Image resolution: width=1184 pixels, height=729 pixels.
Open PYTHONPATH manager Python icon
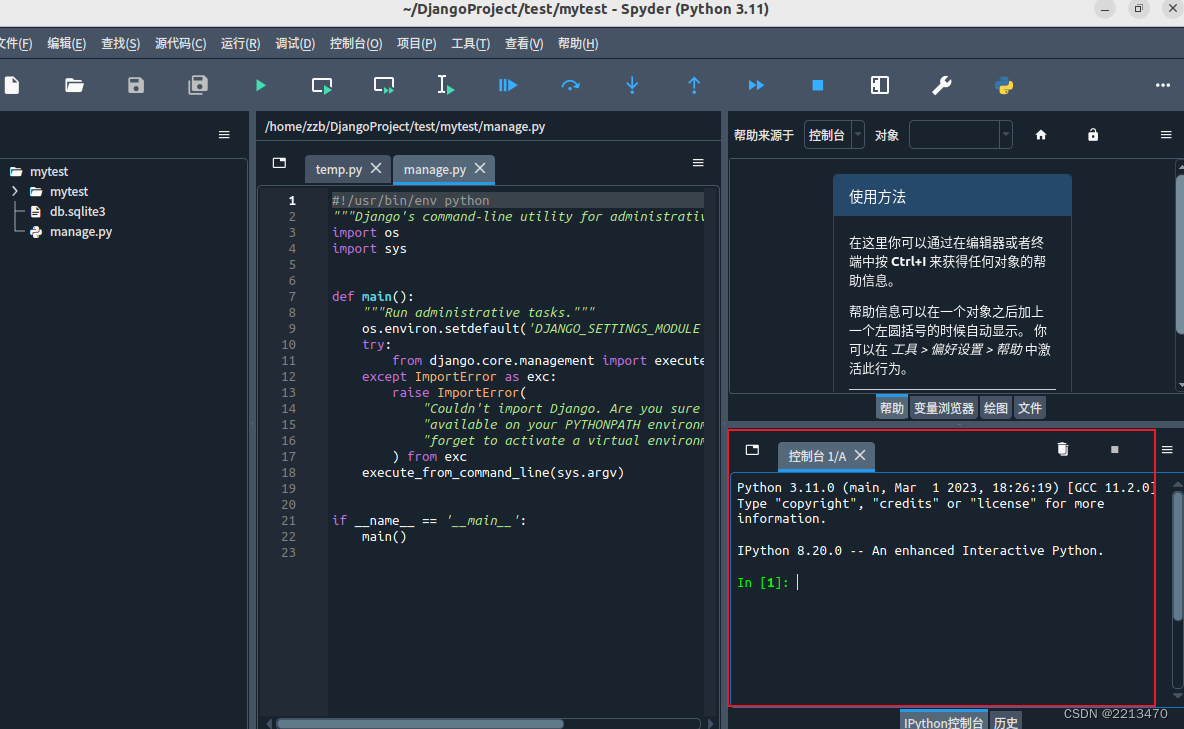[1004, 85]
